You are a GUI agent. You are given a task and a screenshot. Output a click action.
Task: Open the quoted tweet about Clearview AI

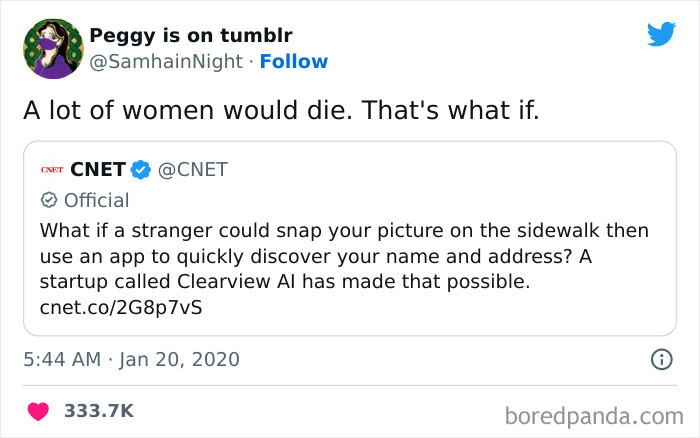(344, 257)
